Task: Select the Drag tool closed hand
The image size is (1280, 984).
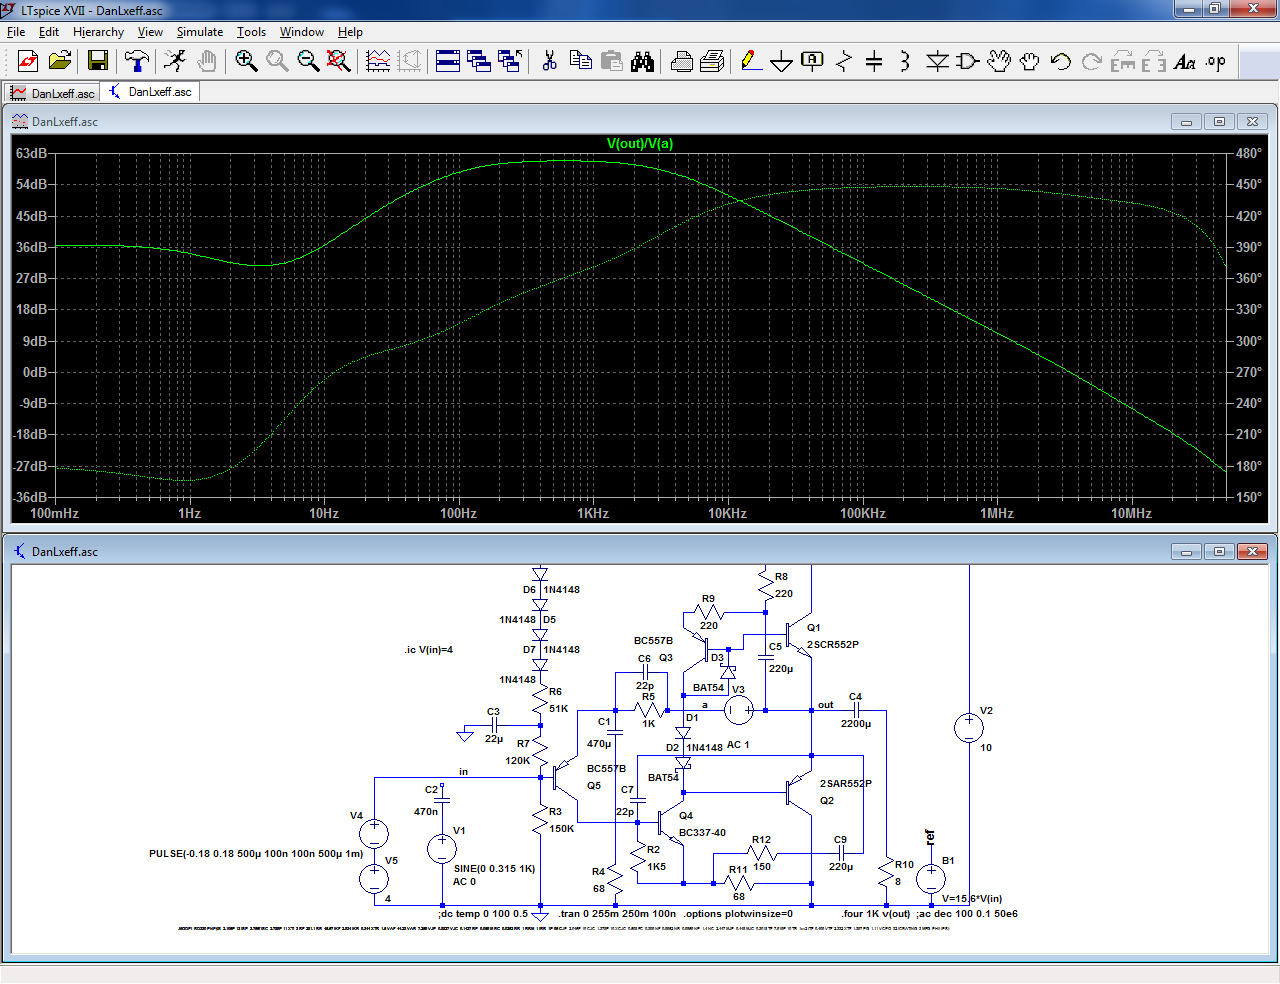Action: point(1029,62)
